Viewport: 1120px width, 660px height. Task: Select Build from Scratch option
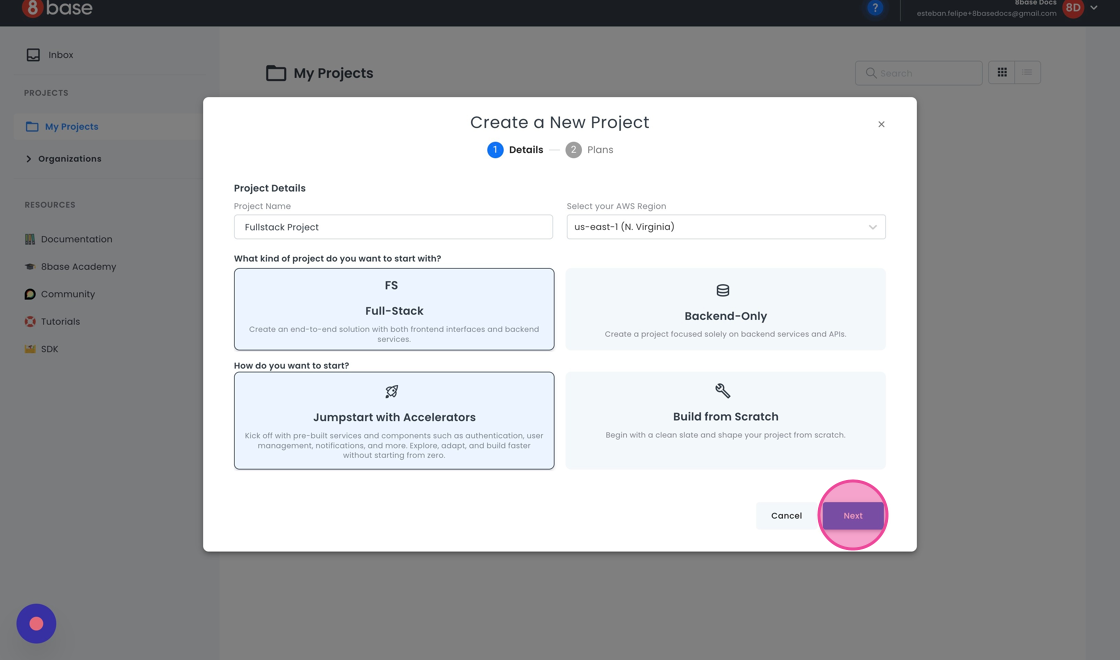725,420
